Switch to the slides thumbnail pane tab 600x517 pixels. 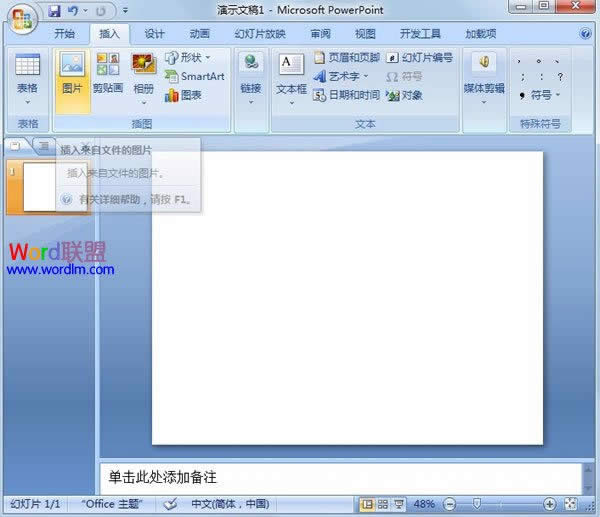tap(15, 145)
